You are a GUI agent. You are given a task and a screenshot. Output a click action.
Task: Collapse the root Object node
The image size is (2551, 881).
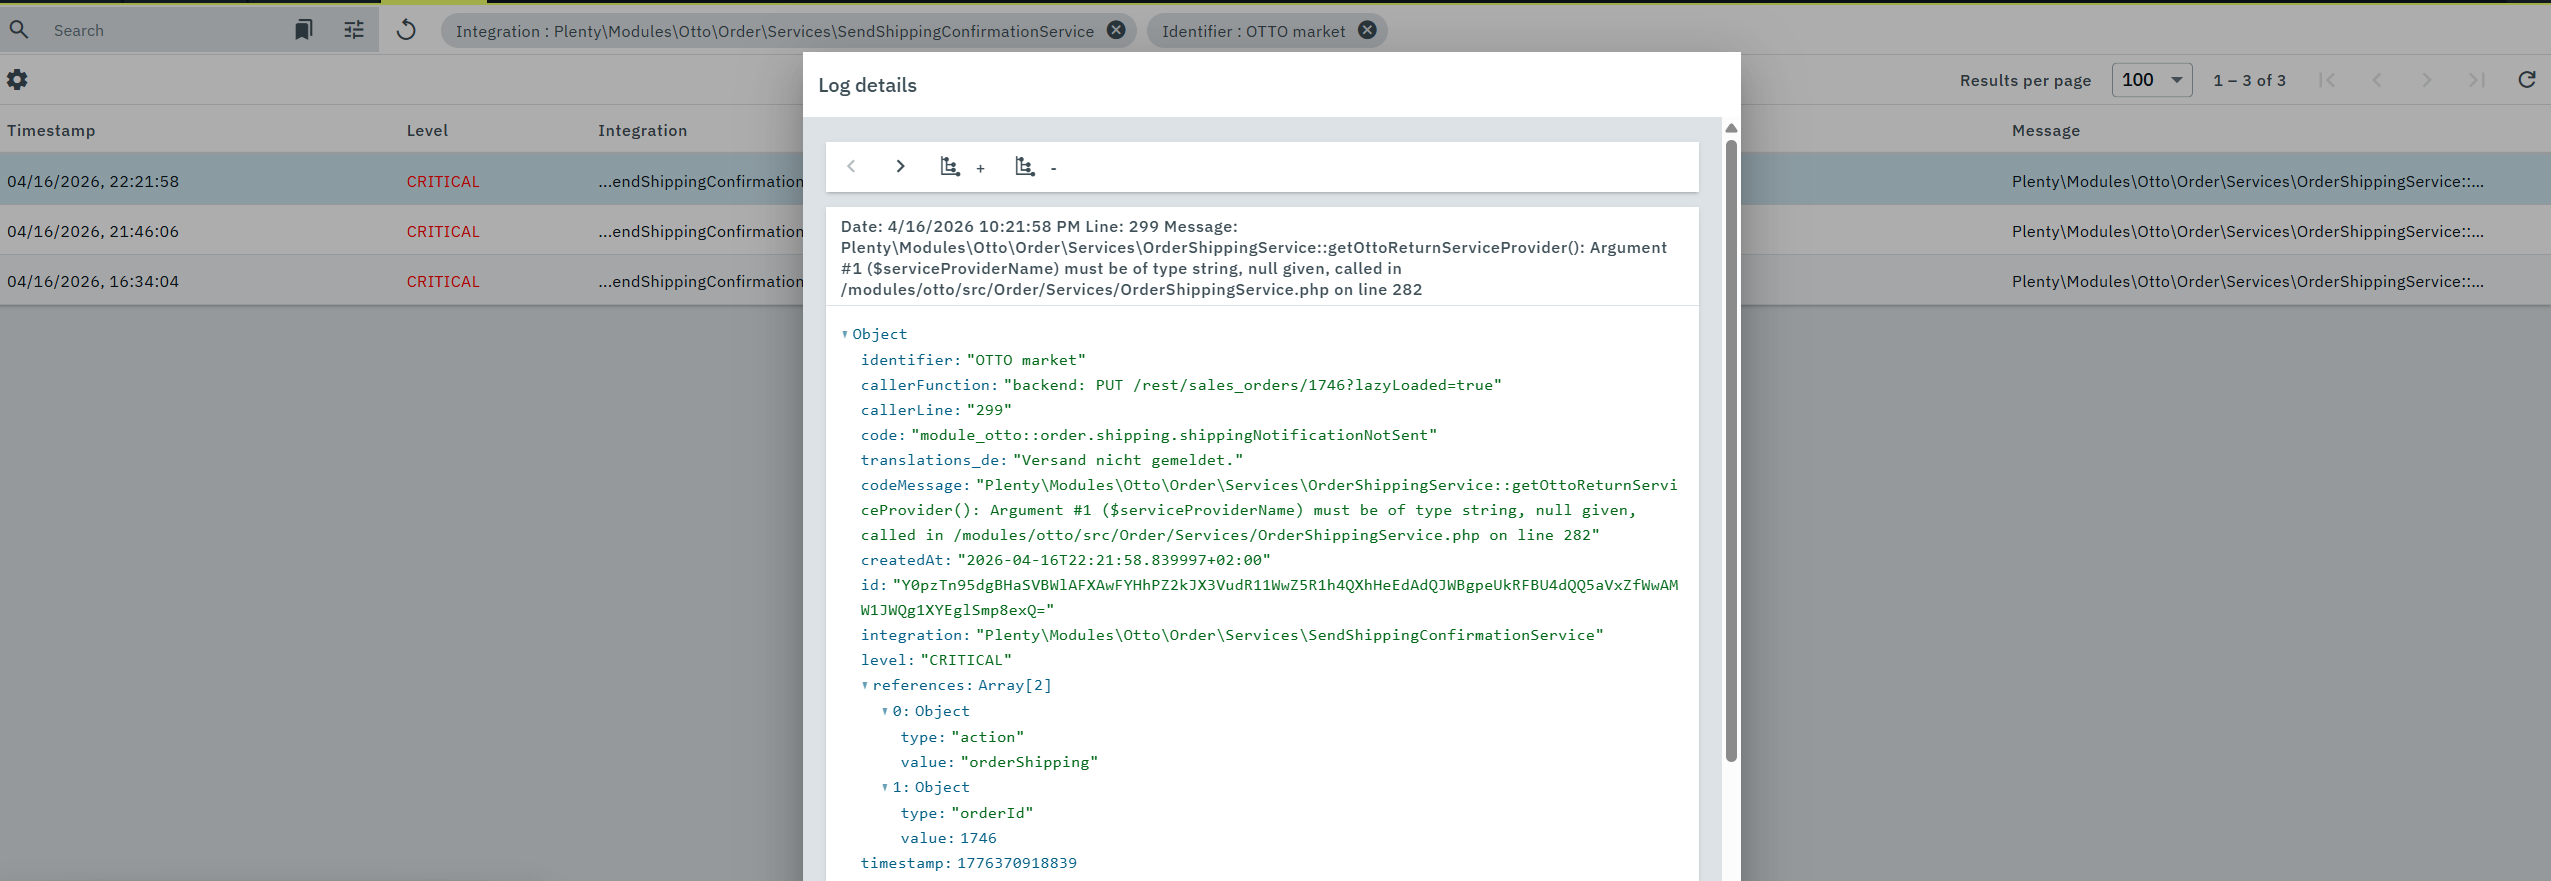coord(845,335)
